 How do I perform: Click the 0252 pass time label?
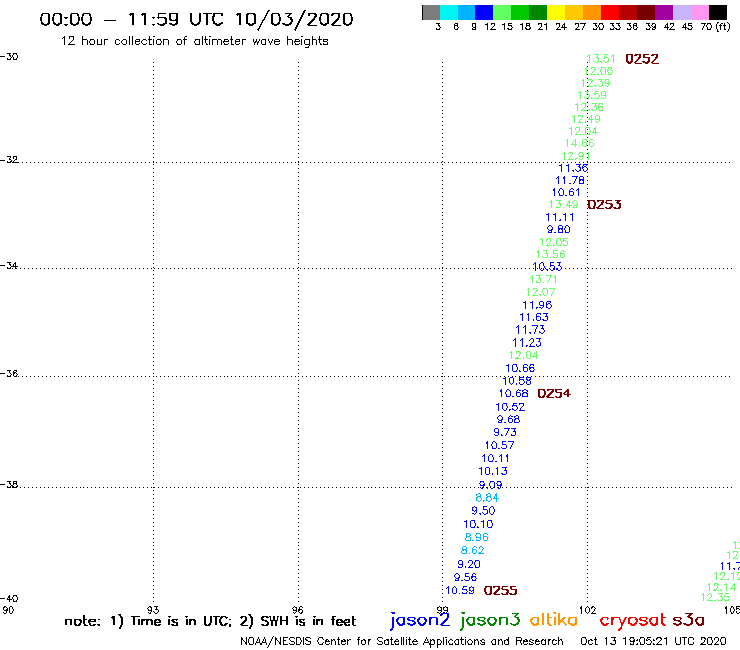pyautogui.click(x=642, y=59)
